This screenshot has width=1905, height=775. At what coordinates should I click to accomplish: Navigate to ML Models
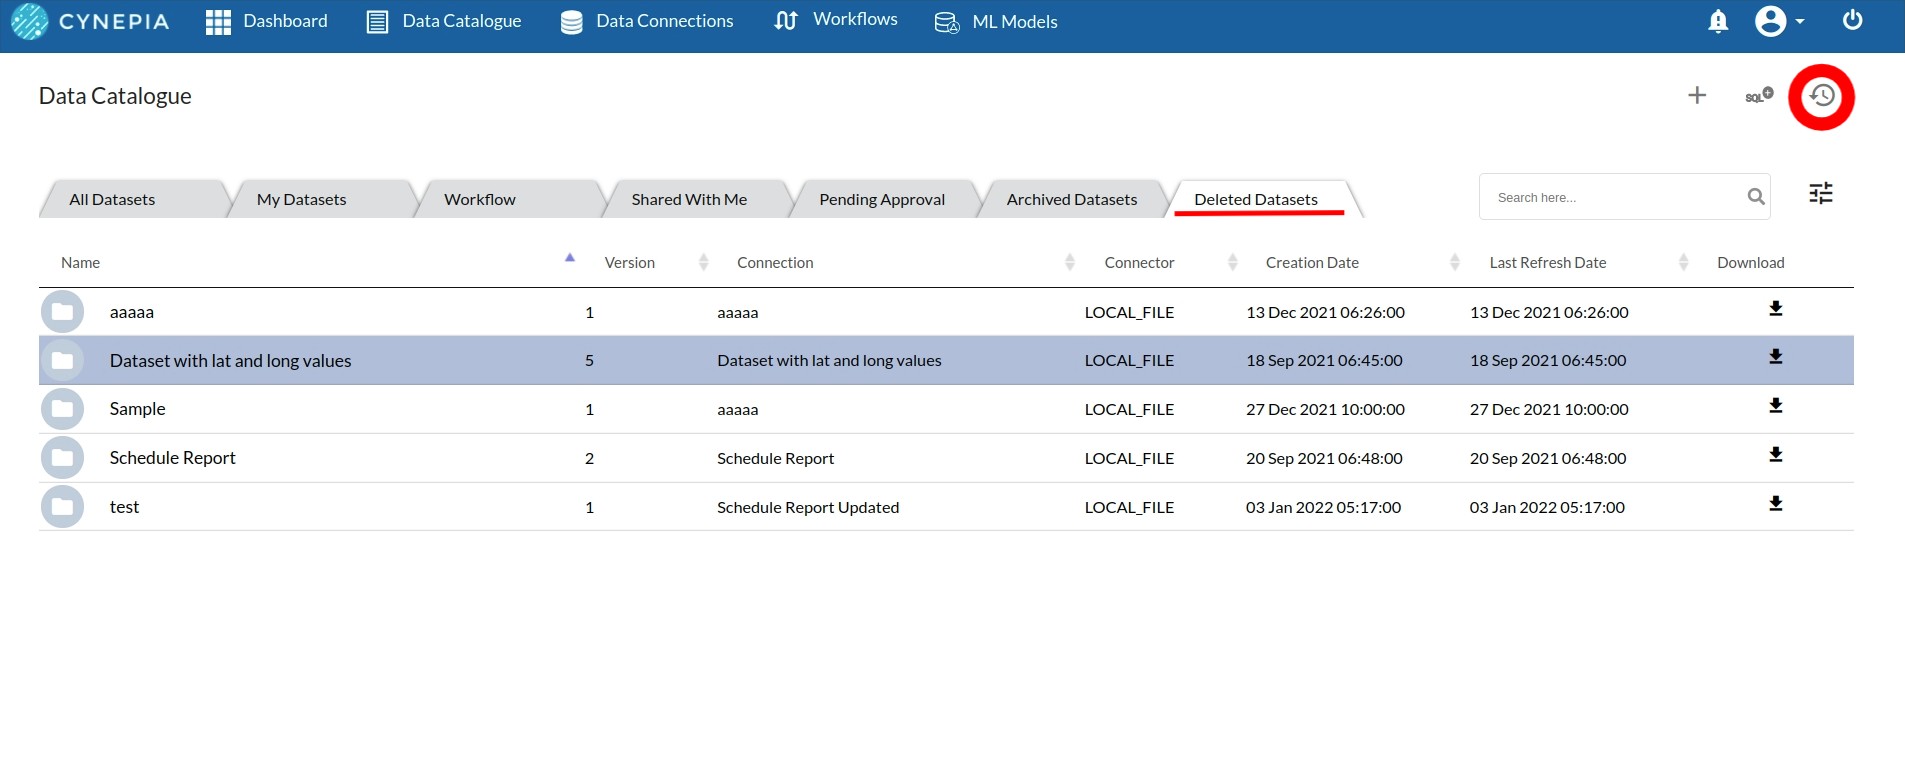pyautogui.click(x=996, y=22)
